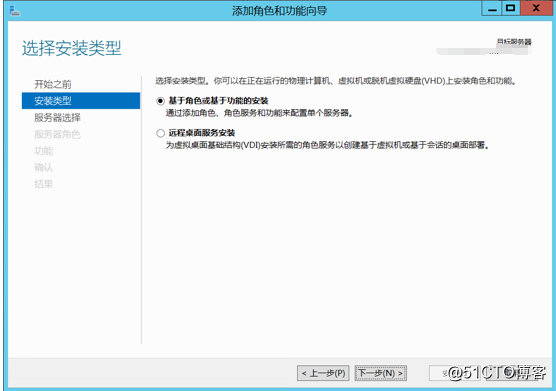Close the Add Roles wizard window
The width and height of the screenshot is (556, 391).
click(536, 9)
